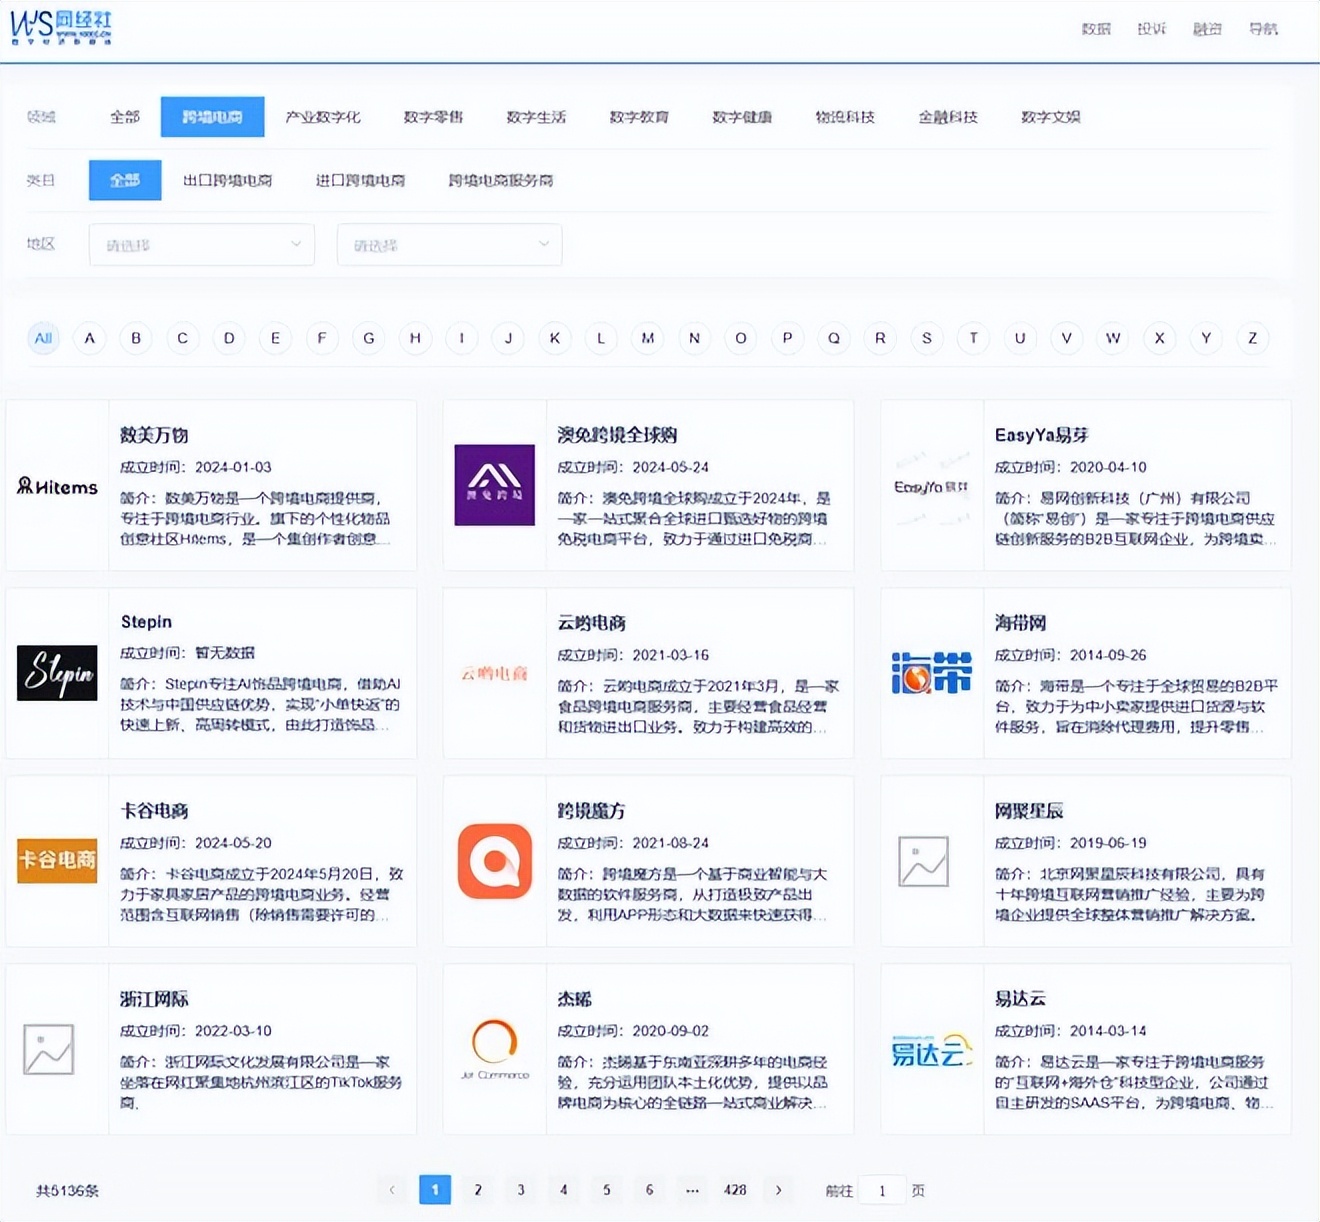The height and width of the screenshot is (1222, 1320).
Task: Select the purple 澳免跨境 logo
Action: point(494,485)
